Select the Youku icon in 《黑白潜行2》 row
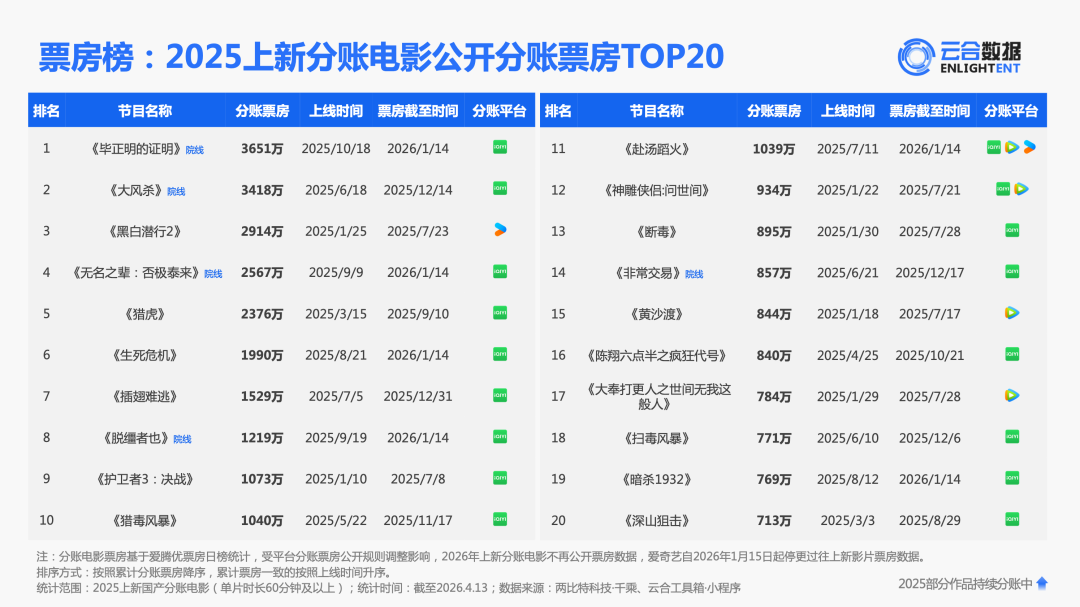 tap(500, 230)
